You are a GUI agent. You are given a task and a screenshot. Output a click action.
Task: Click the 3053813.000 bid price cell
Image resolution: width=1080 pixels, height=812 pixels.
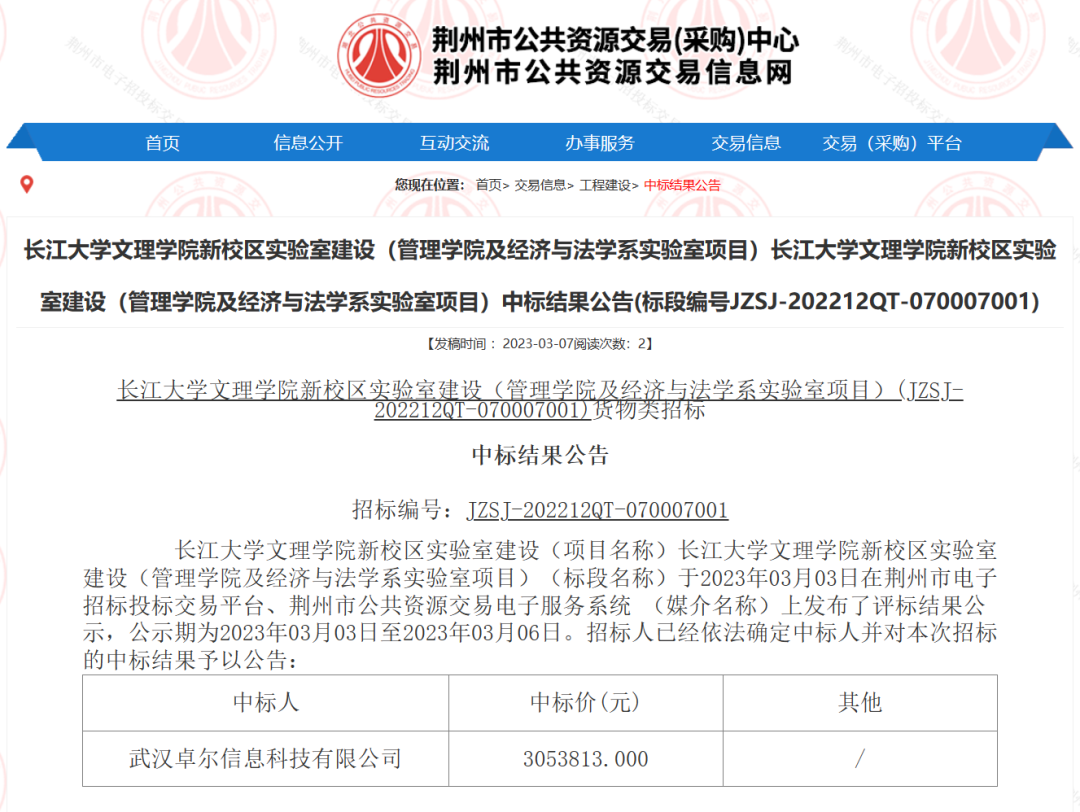(x=585, y=759)
